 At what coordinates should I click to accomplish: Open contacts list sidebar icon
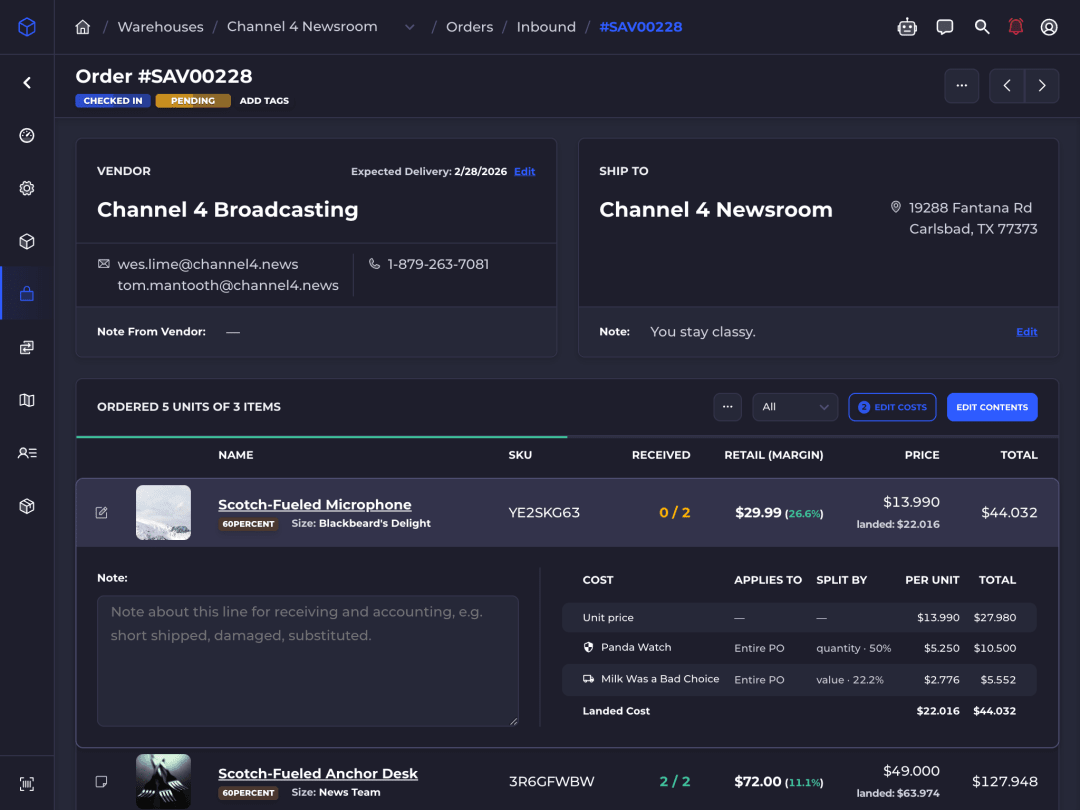coord(27,453)
